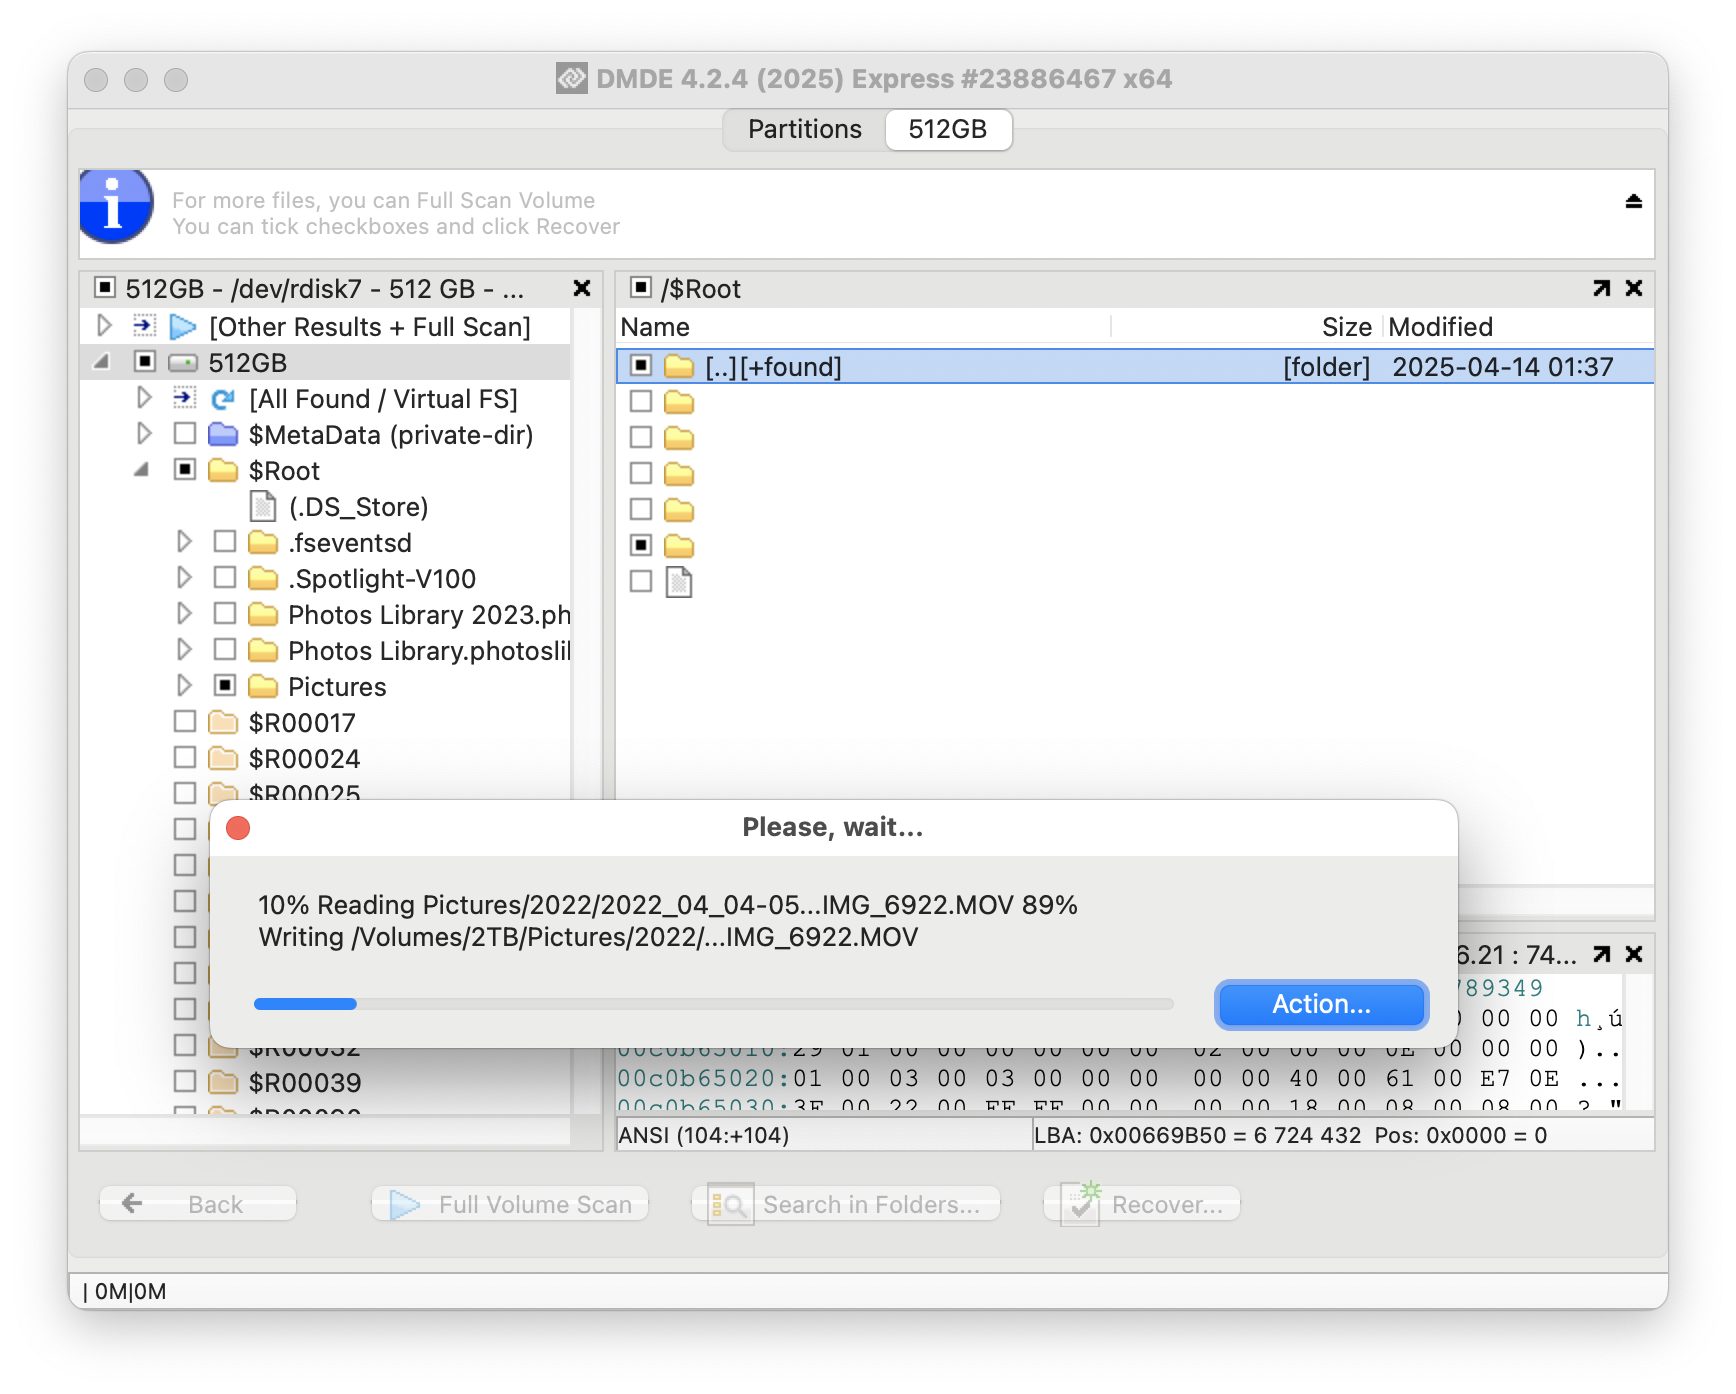Click the $R00017 folder icon
The image size is (1736, 1394).
[223, 722]
